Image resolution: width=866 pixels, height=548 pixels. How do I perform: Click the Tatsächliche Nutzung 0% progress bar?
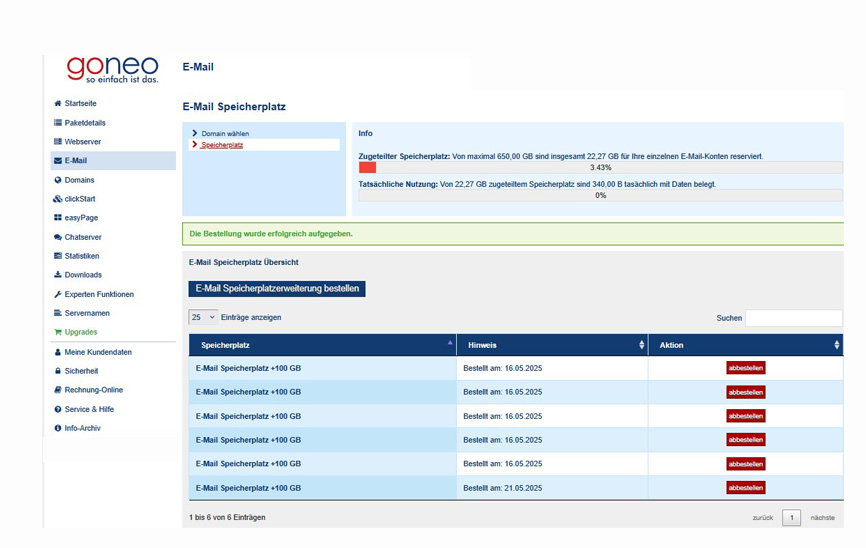coord(600,196)
